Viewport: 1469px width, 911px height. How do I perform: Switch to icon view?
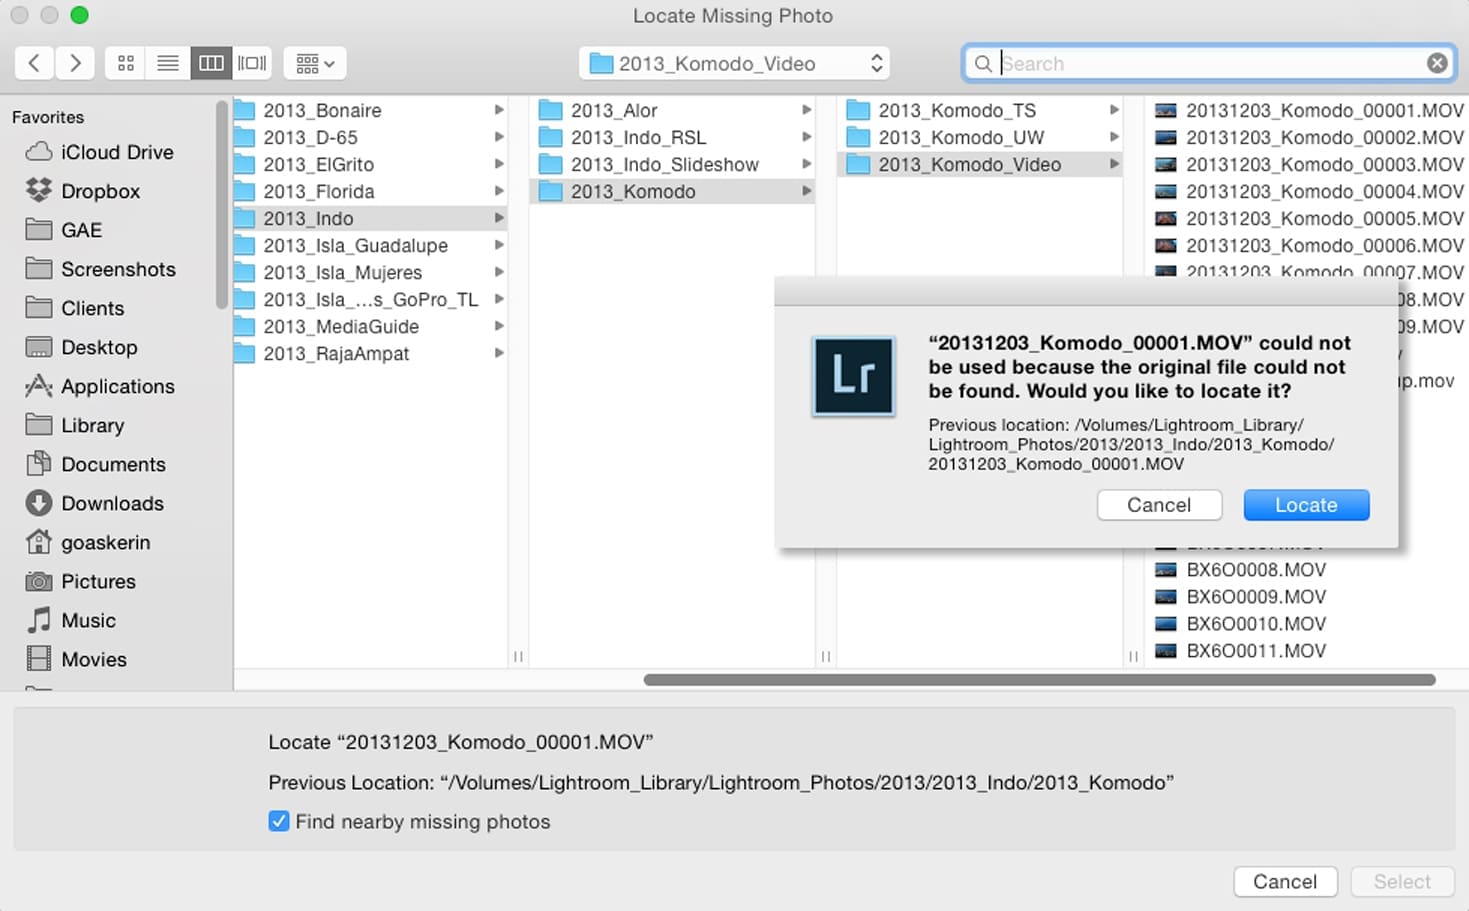(x=126, y=63)
